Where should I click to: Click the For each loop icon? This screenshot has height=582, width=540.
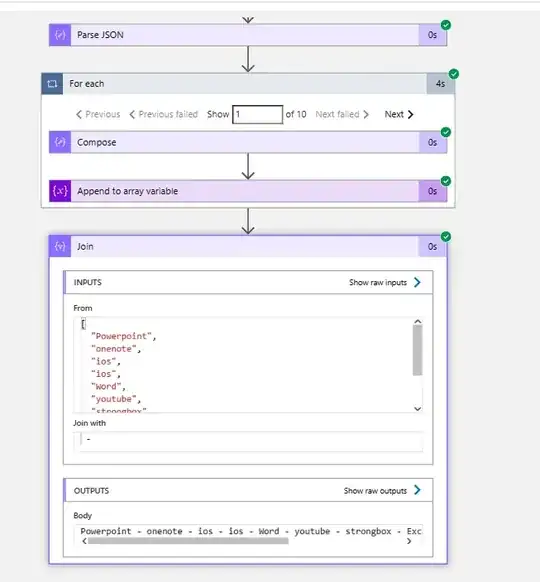(52, 84)
